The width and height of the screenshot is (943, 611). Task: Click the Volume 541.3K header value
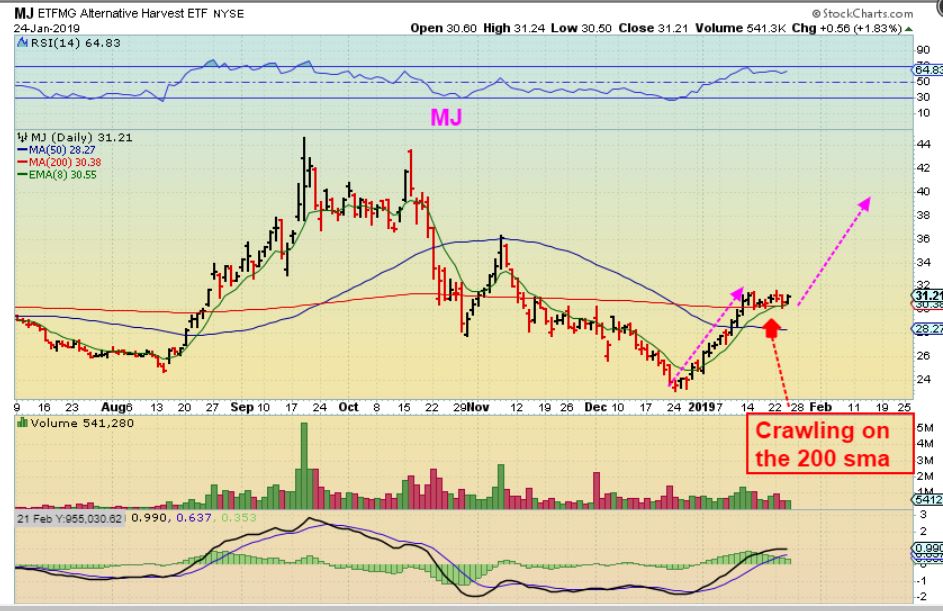point(740,28)
